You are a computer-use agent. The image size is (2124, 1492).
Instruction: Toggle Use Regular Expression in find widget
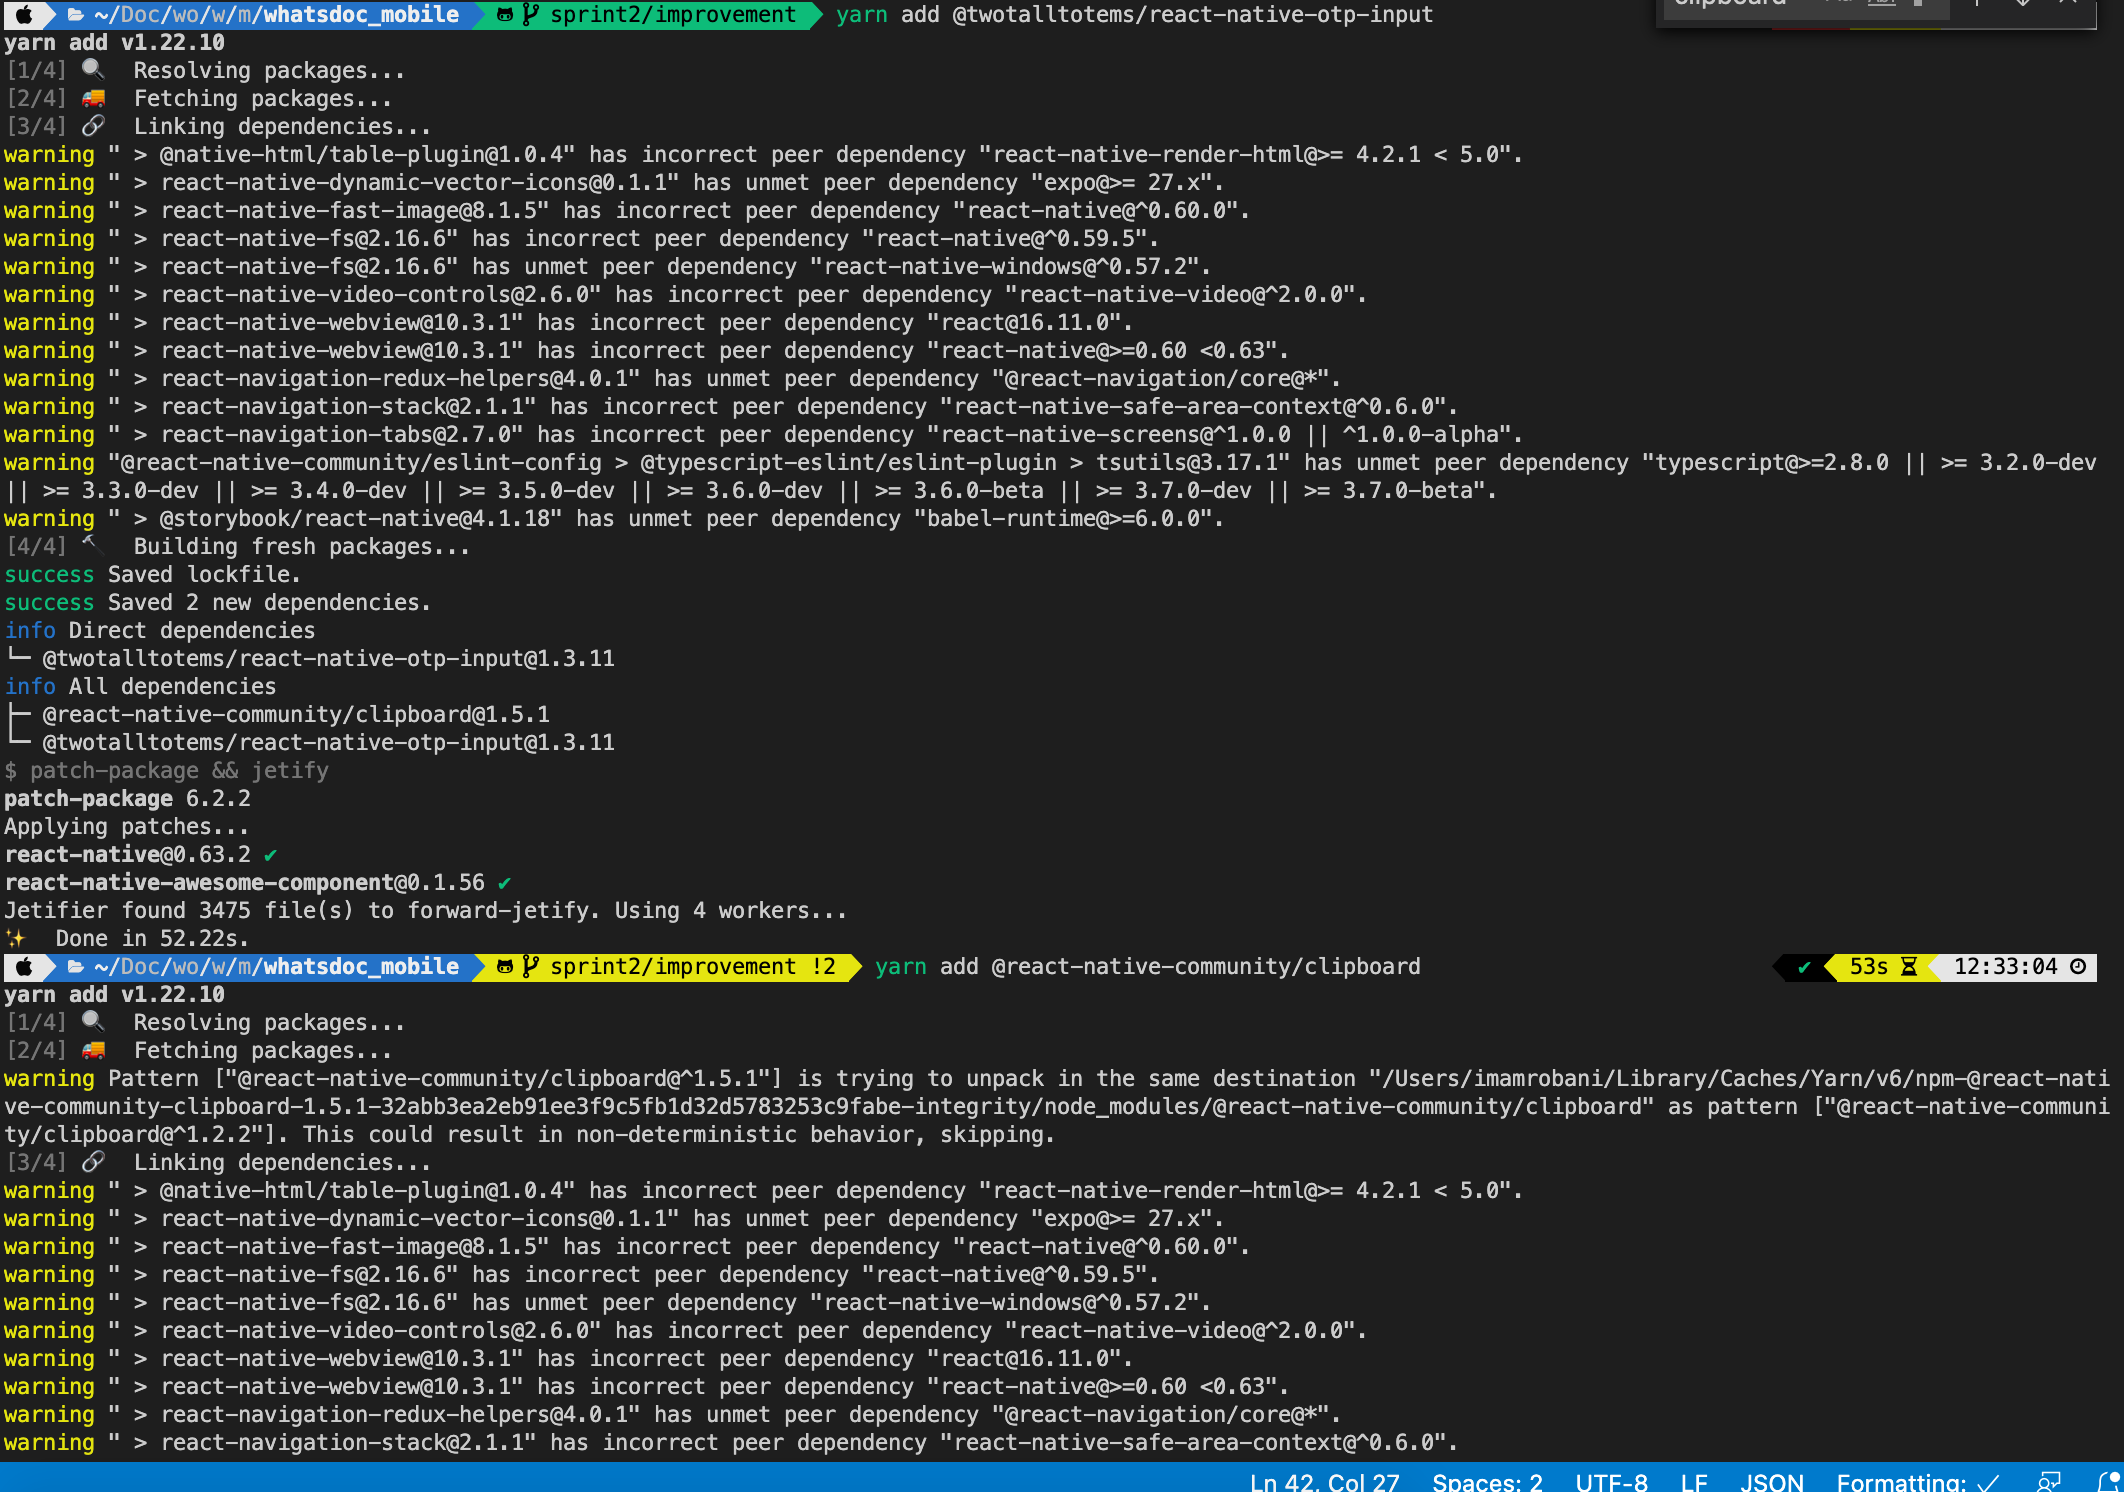click(x=1919, y=3)
